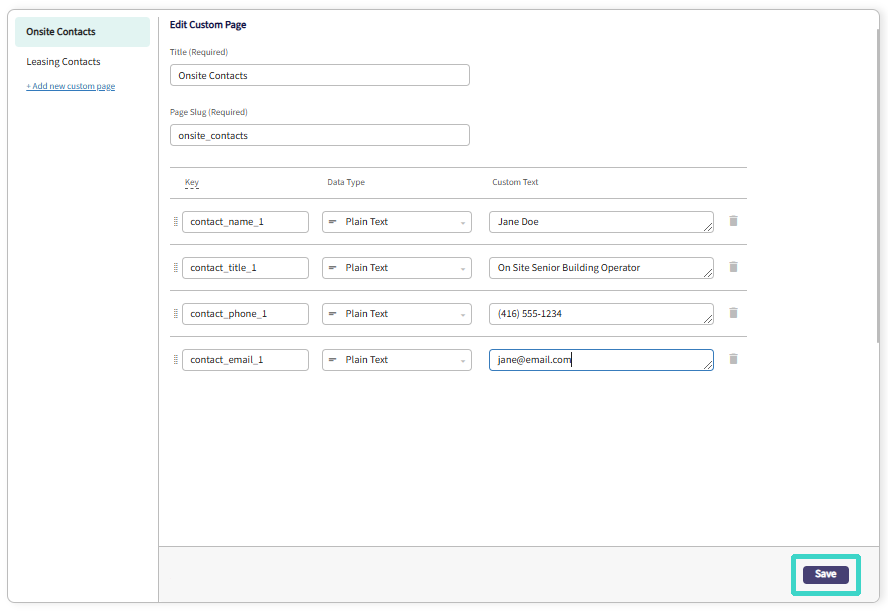Open Data Type dropdown for contact_phone_1
The height and width of the screenshot is (614, 888).
[396, 314]
